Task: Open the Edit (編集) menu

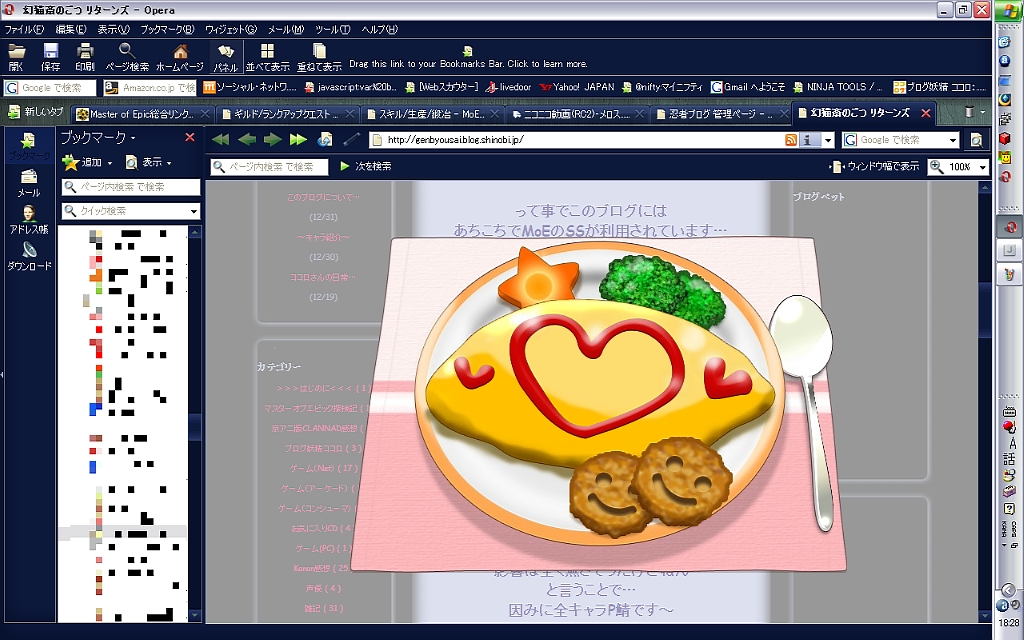Action: pos(71,29)
